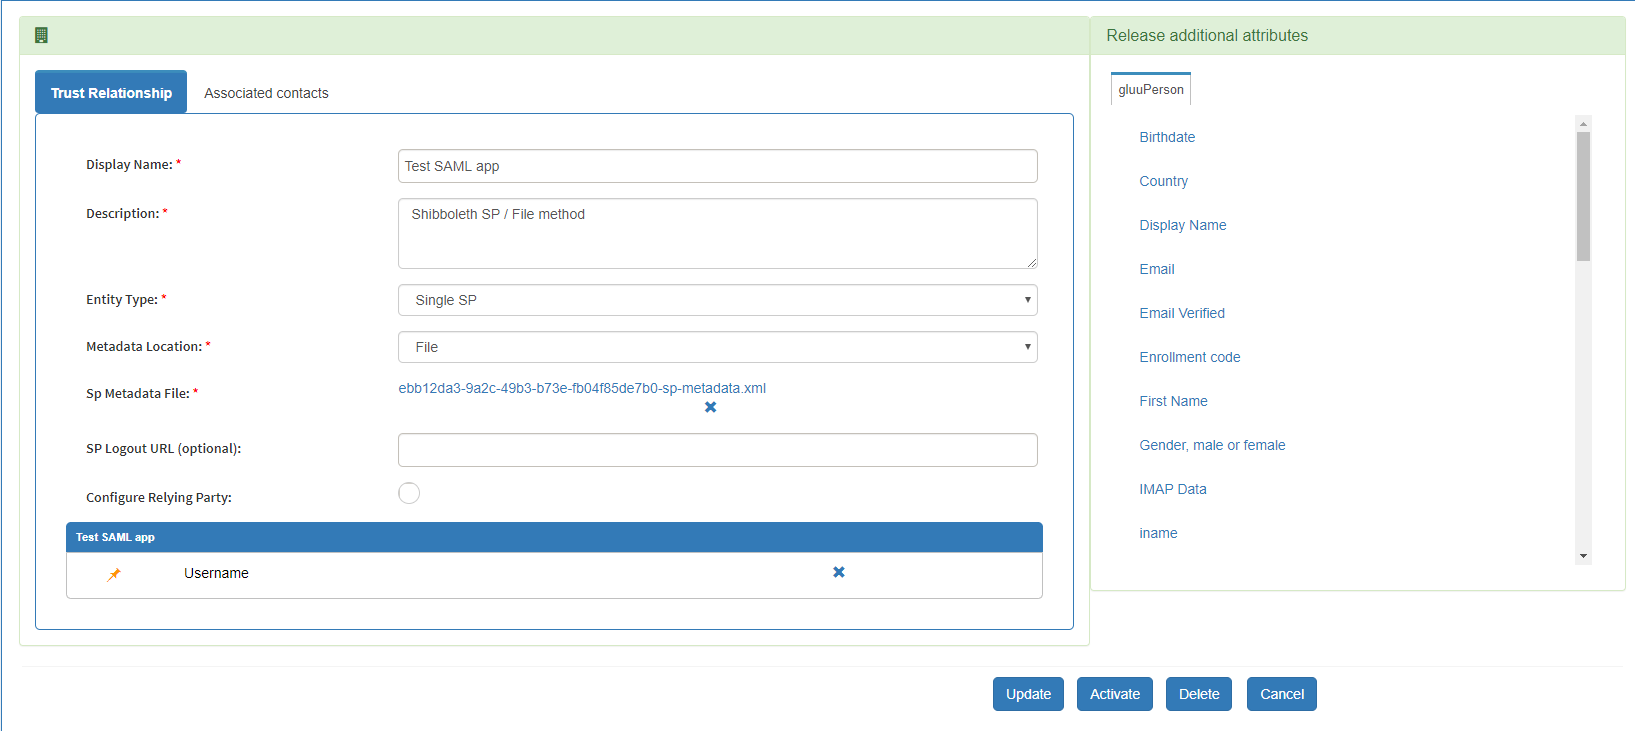Delete this trust relationship
Screen dimensions: 1635x731
1198,694
